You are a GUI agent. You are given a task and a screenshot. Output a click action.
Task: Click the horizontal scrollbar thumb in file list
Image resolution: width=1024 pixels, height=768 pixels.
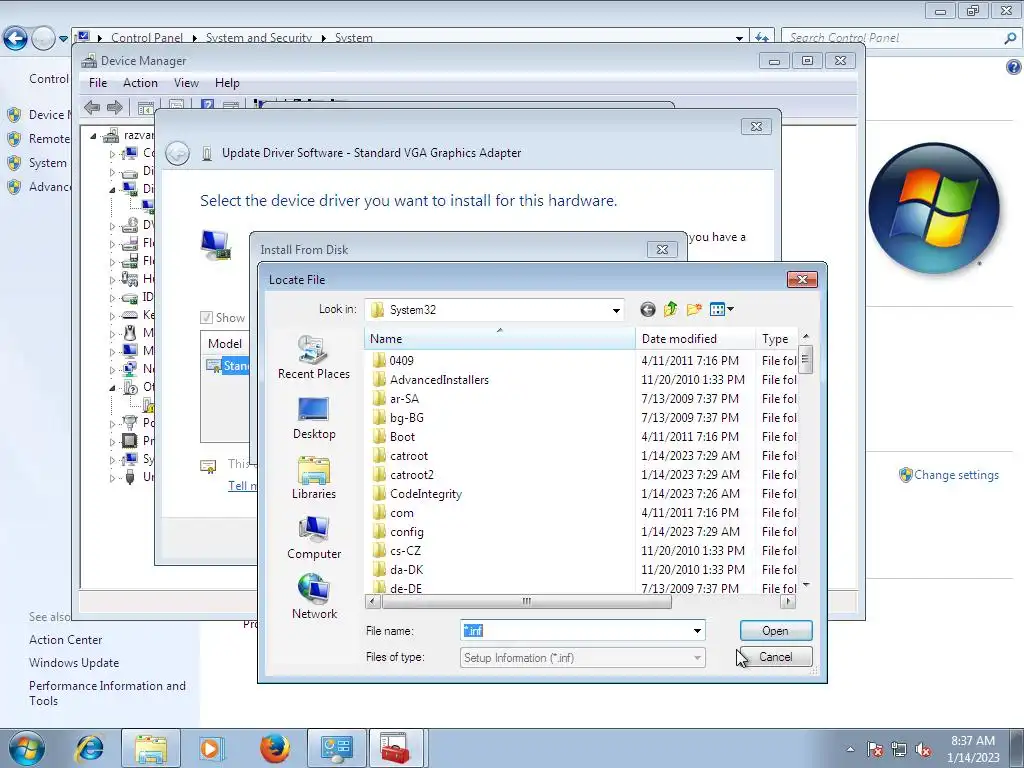coord(526,601)
